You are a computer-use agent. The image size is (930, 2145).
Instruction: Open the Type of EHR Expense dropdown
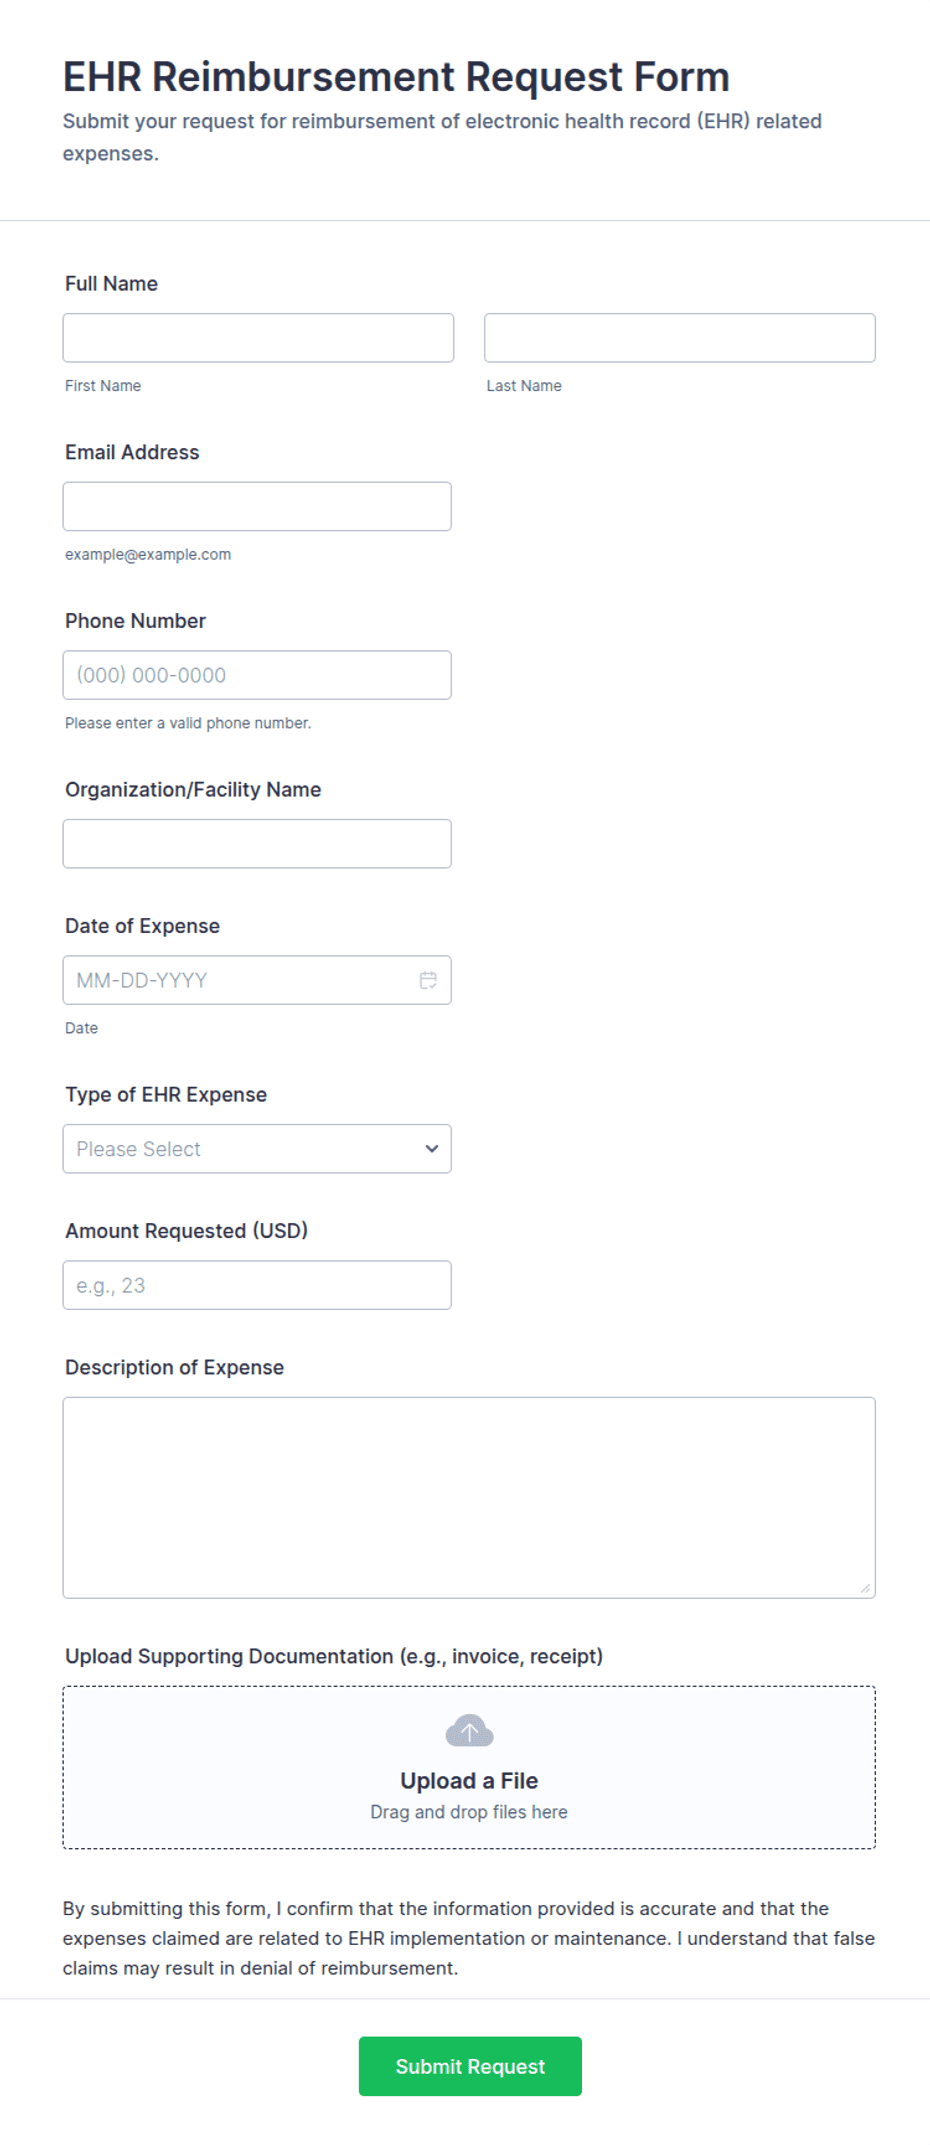click(240, 1149)
